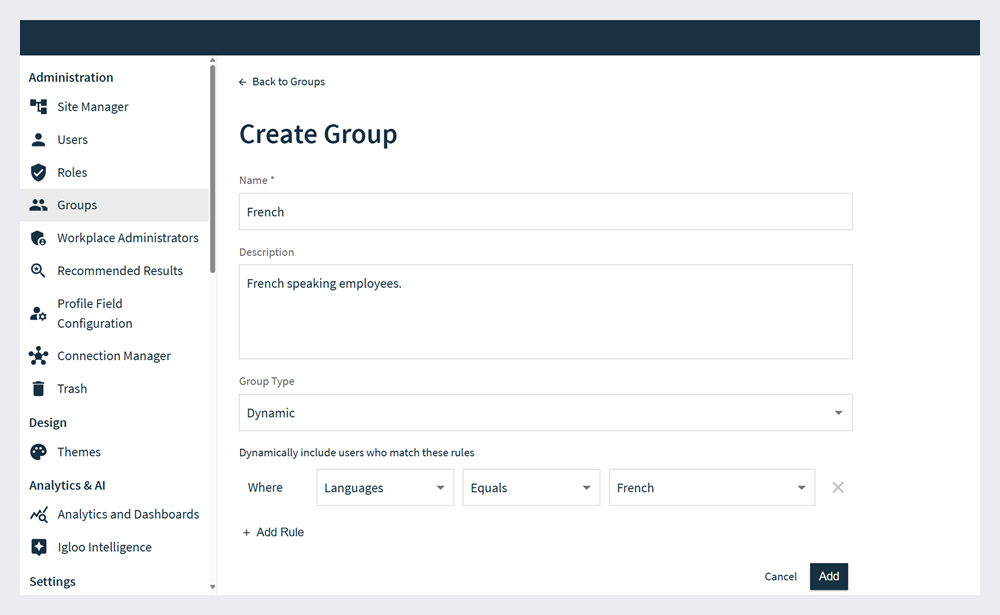Click the Roles shield icon
The width and height of the screenshot is (1000, 615).
click(x=38, y=172)
